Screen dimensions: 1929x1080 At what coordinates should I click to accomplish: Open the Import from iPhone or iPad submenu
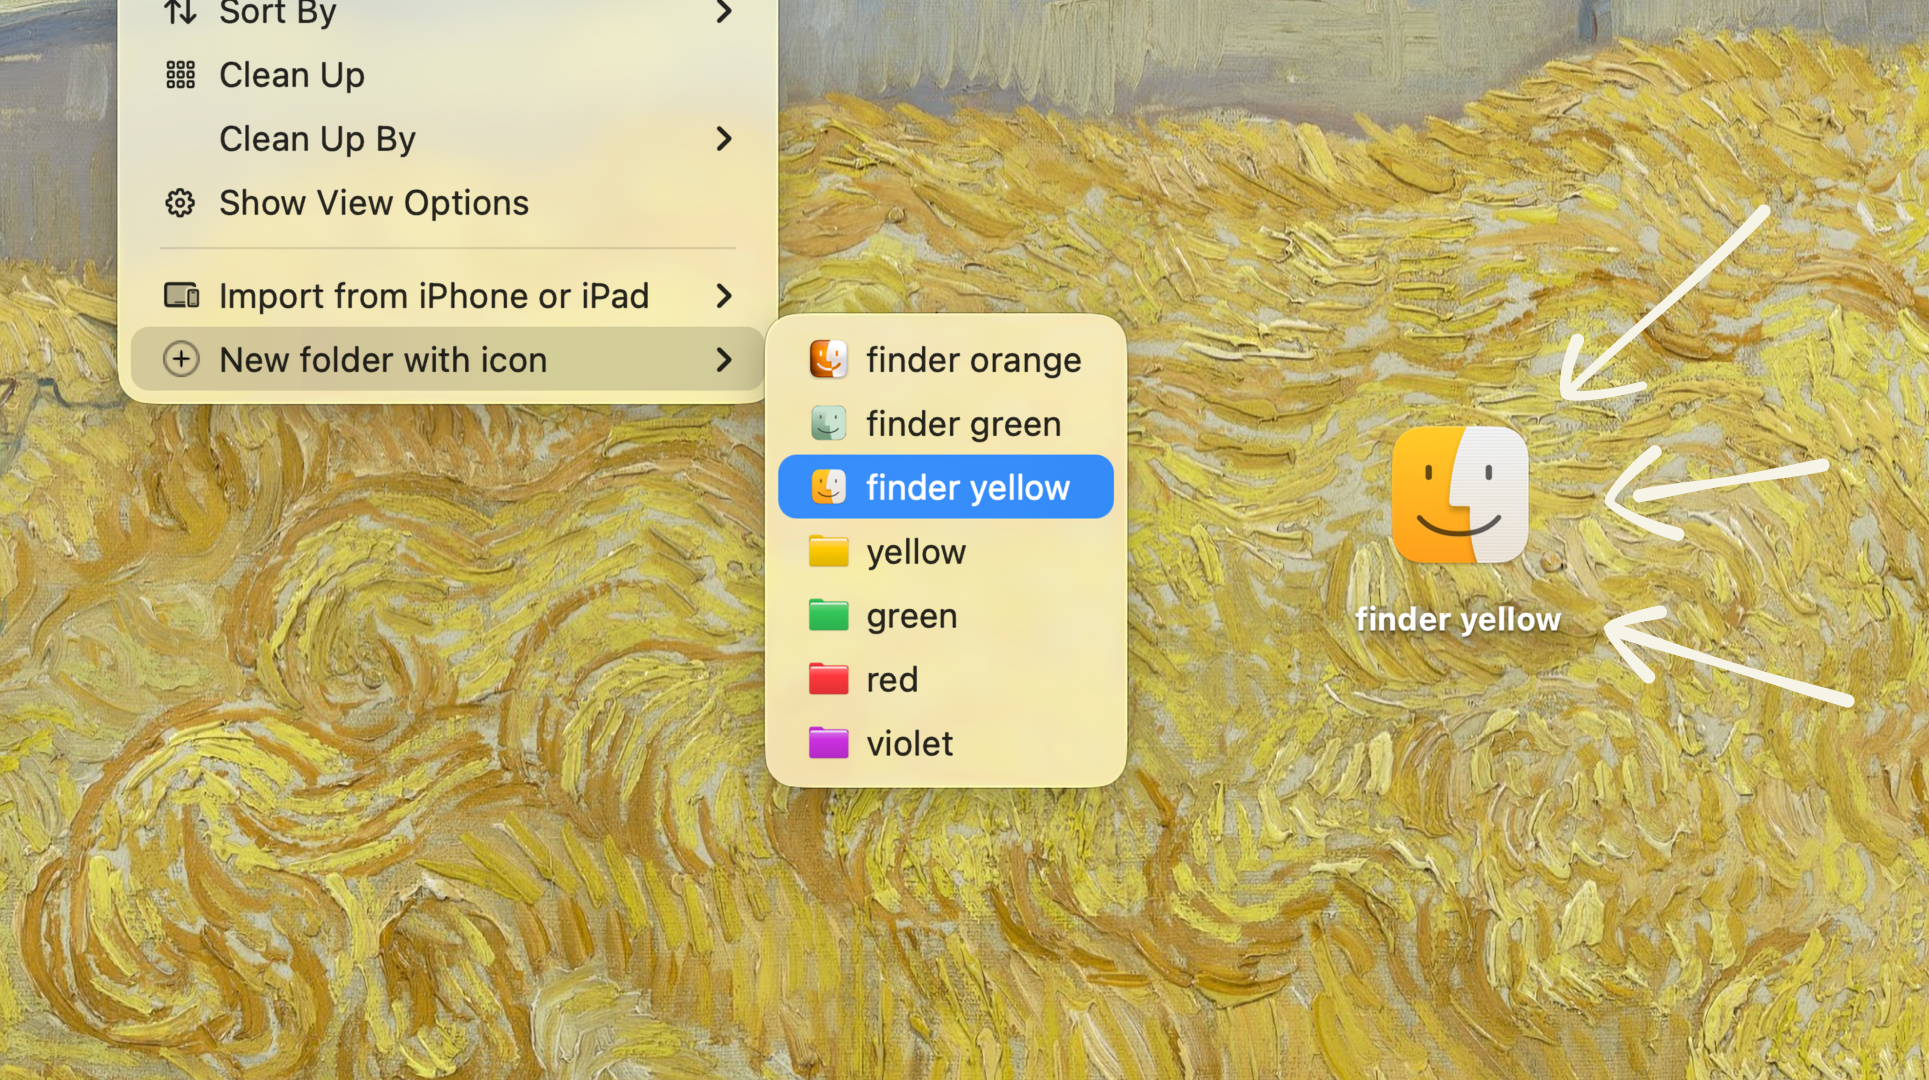(724, 295)
